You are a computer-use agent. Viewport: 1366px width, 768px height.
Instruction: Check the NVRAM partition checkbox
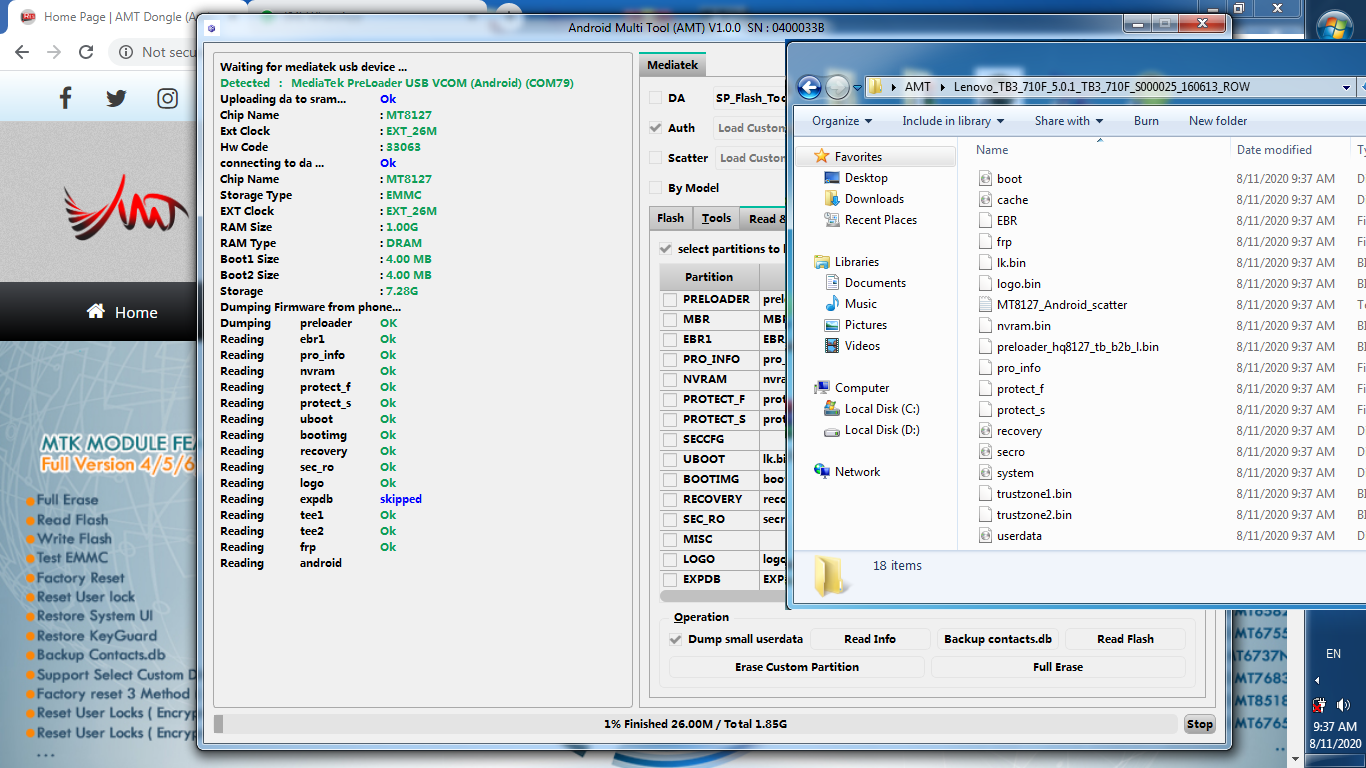[669, 379]
